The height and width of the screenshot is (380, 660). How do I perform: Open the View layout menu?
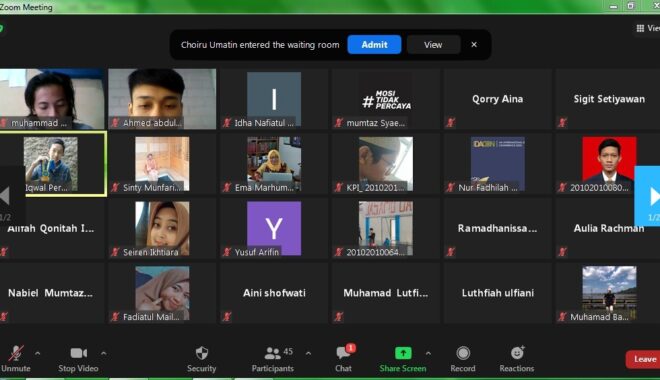point(648,28)
